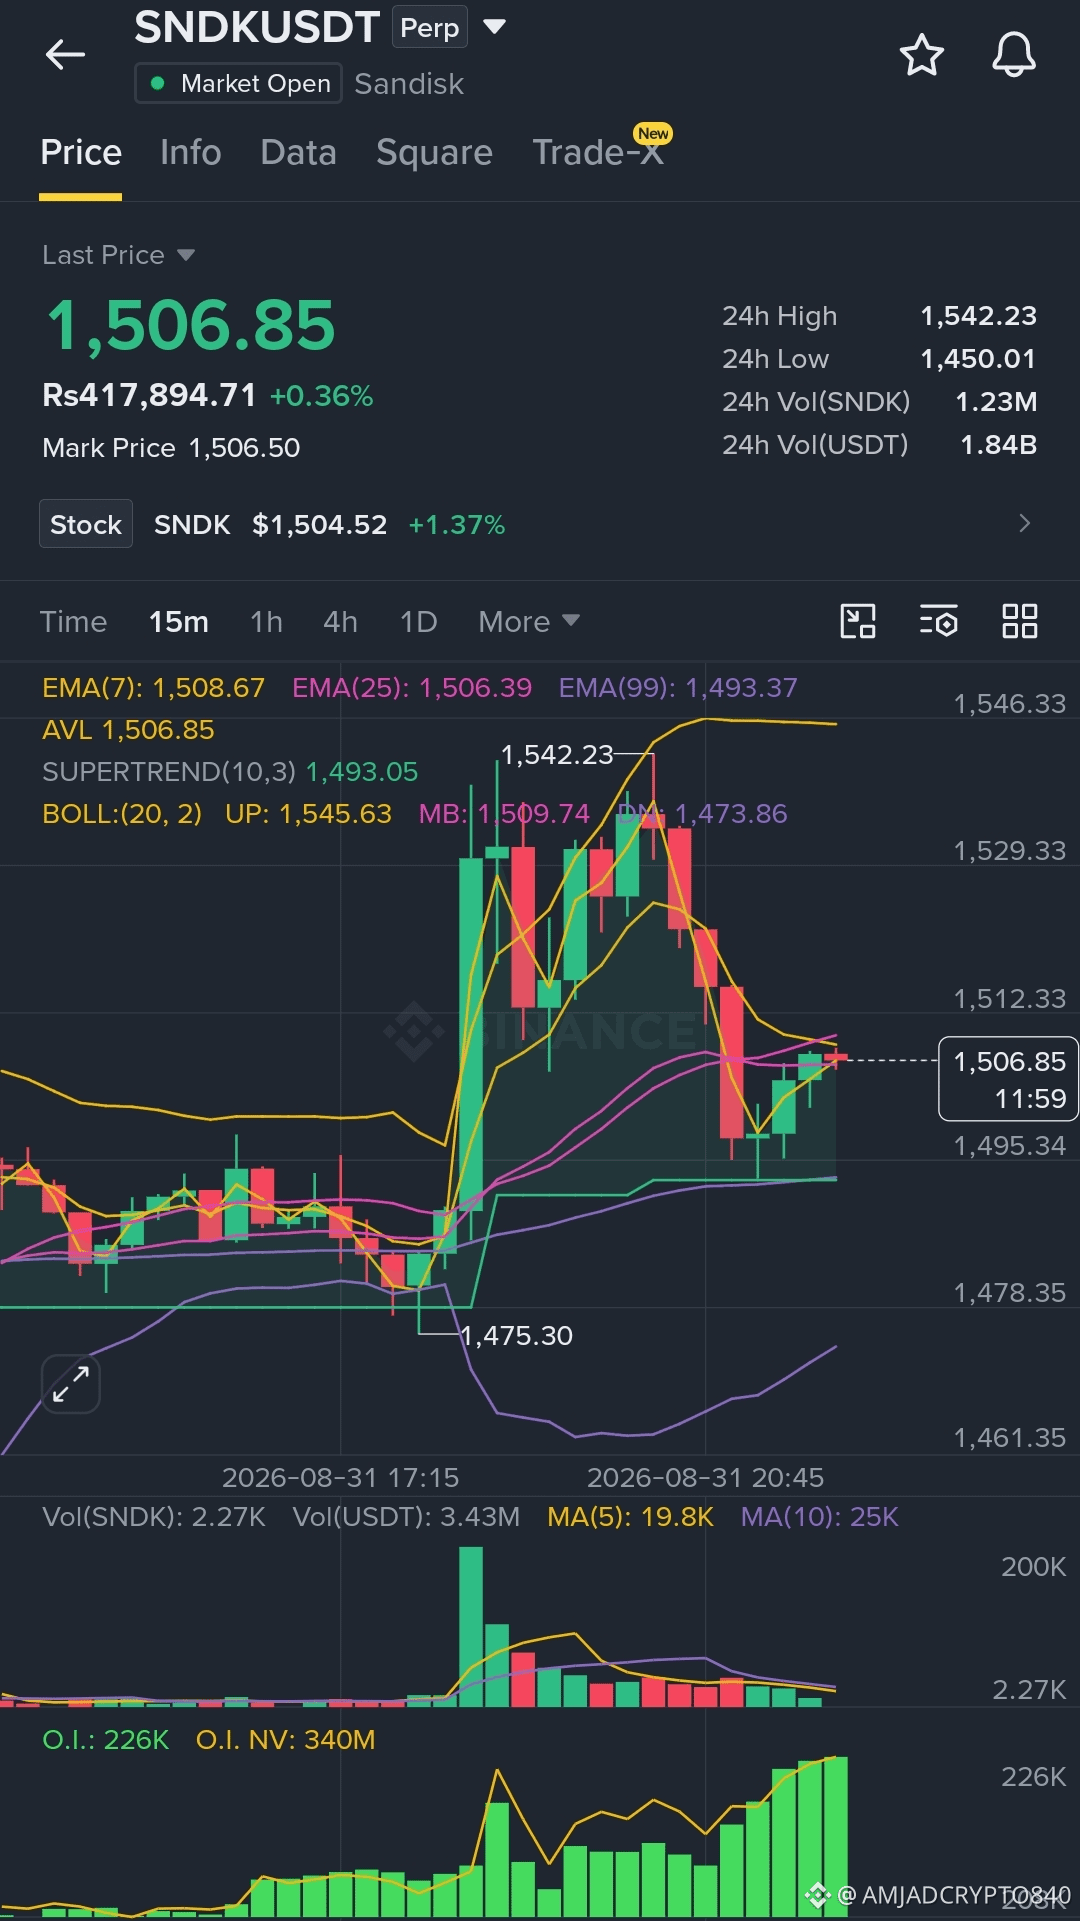1080x1921 pixels.
Task: Open SNDKUSDT pair selector dropdown arrow
Action: pyautogui.click(x=494, y=26)
